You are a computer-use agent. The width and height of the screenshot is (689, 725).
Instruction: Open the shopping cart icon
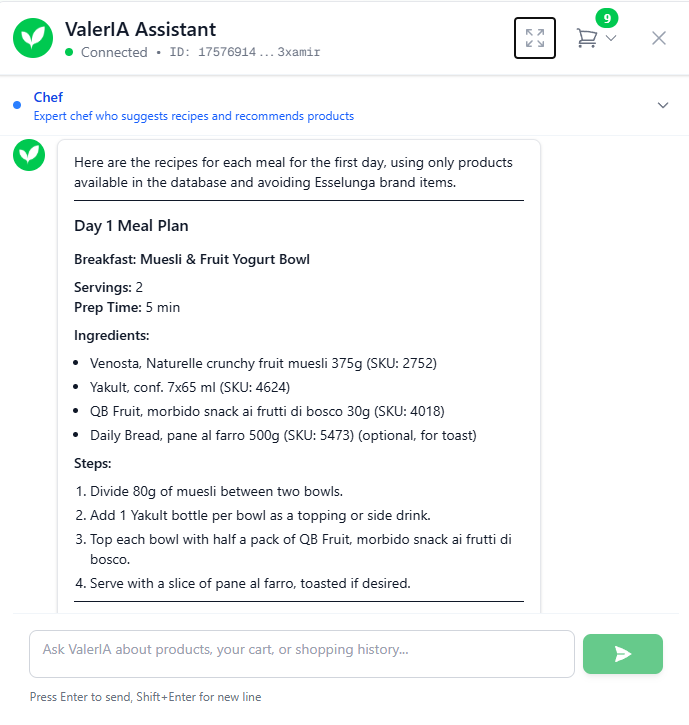(x=587, y=38)
